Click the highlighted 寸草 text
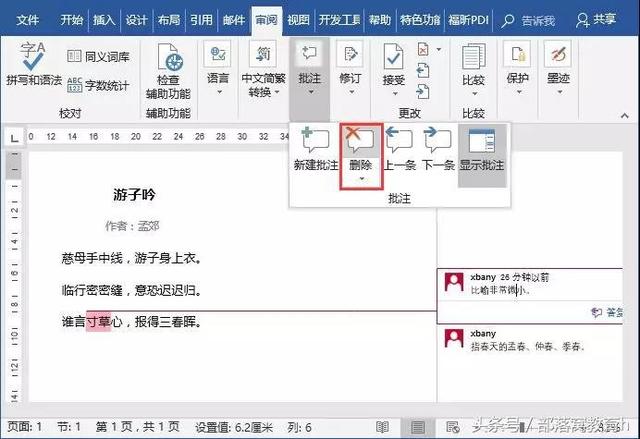Screen dimensions: 640x439 98,321
